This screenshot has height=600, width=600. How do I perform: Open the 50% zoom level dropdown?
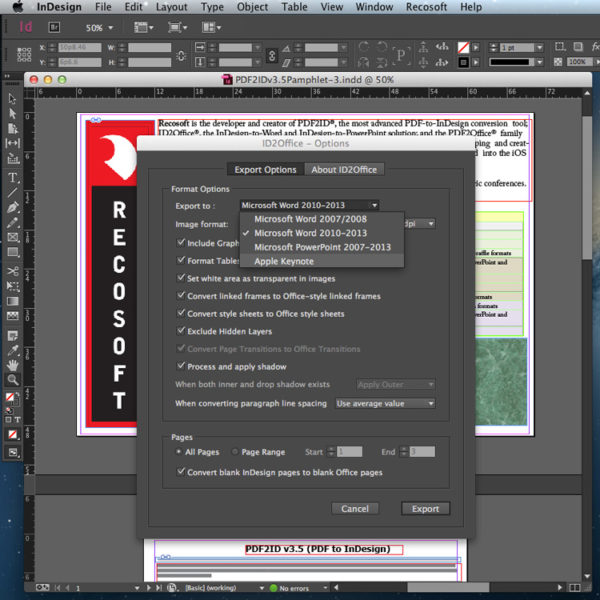(99, 28)
